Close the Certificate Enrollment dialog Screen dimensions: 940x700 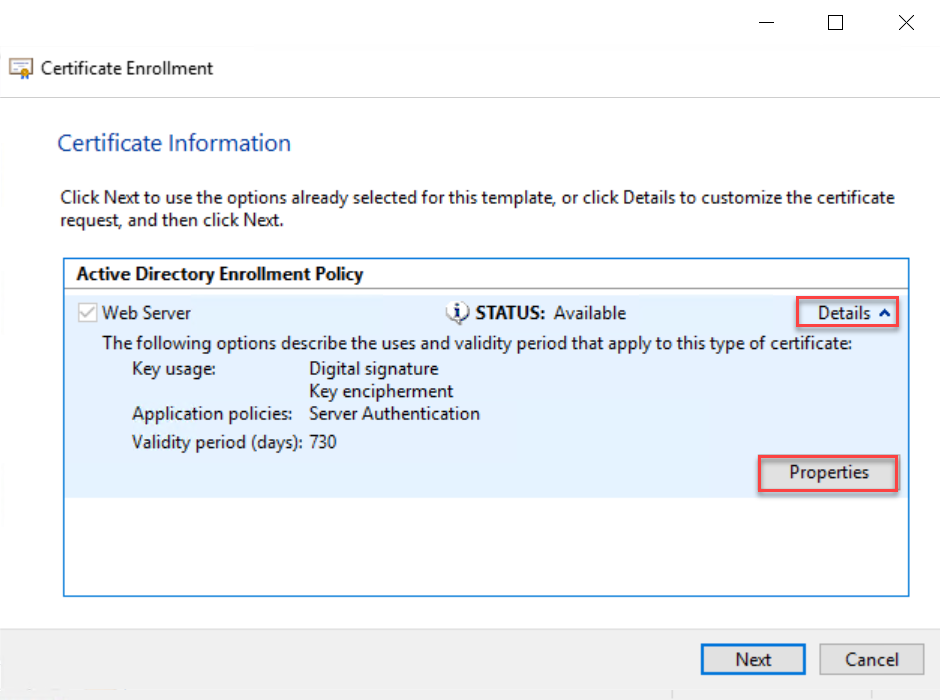(906, 23)
